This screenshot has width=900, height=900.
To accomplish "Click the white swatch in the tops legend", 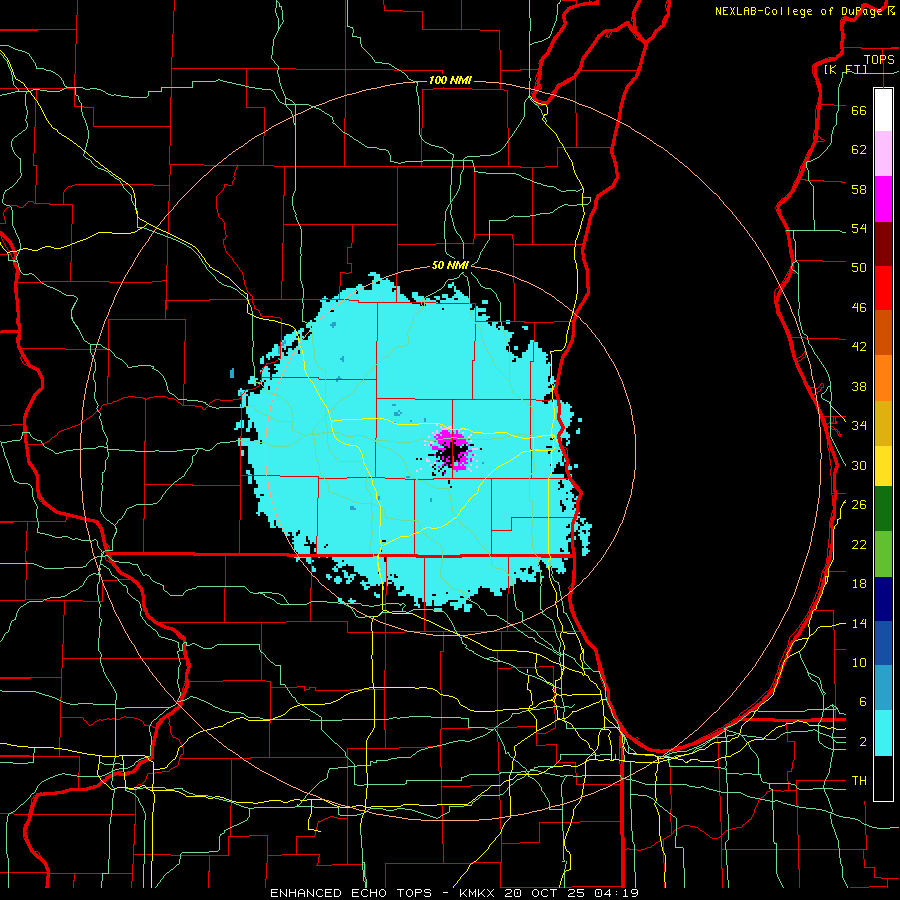I will tap(883, 110).
